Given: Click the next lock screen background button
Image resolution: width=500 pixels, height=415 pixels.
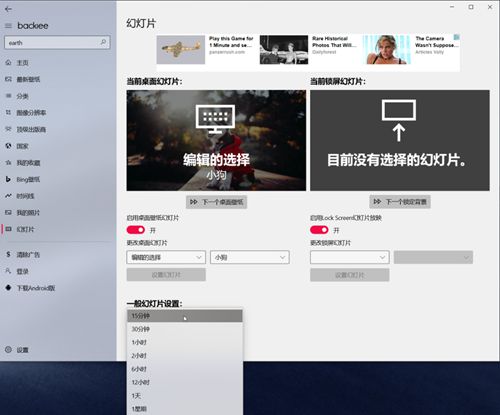Looking at the screenshot, I should [400, 202].
